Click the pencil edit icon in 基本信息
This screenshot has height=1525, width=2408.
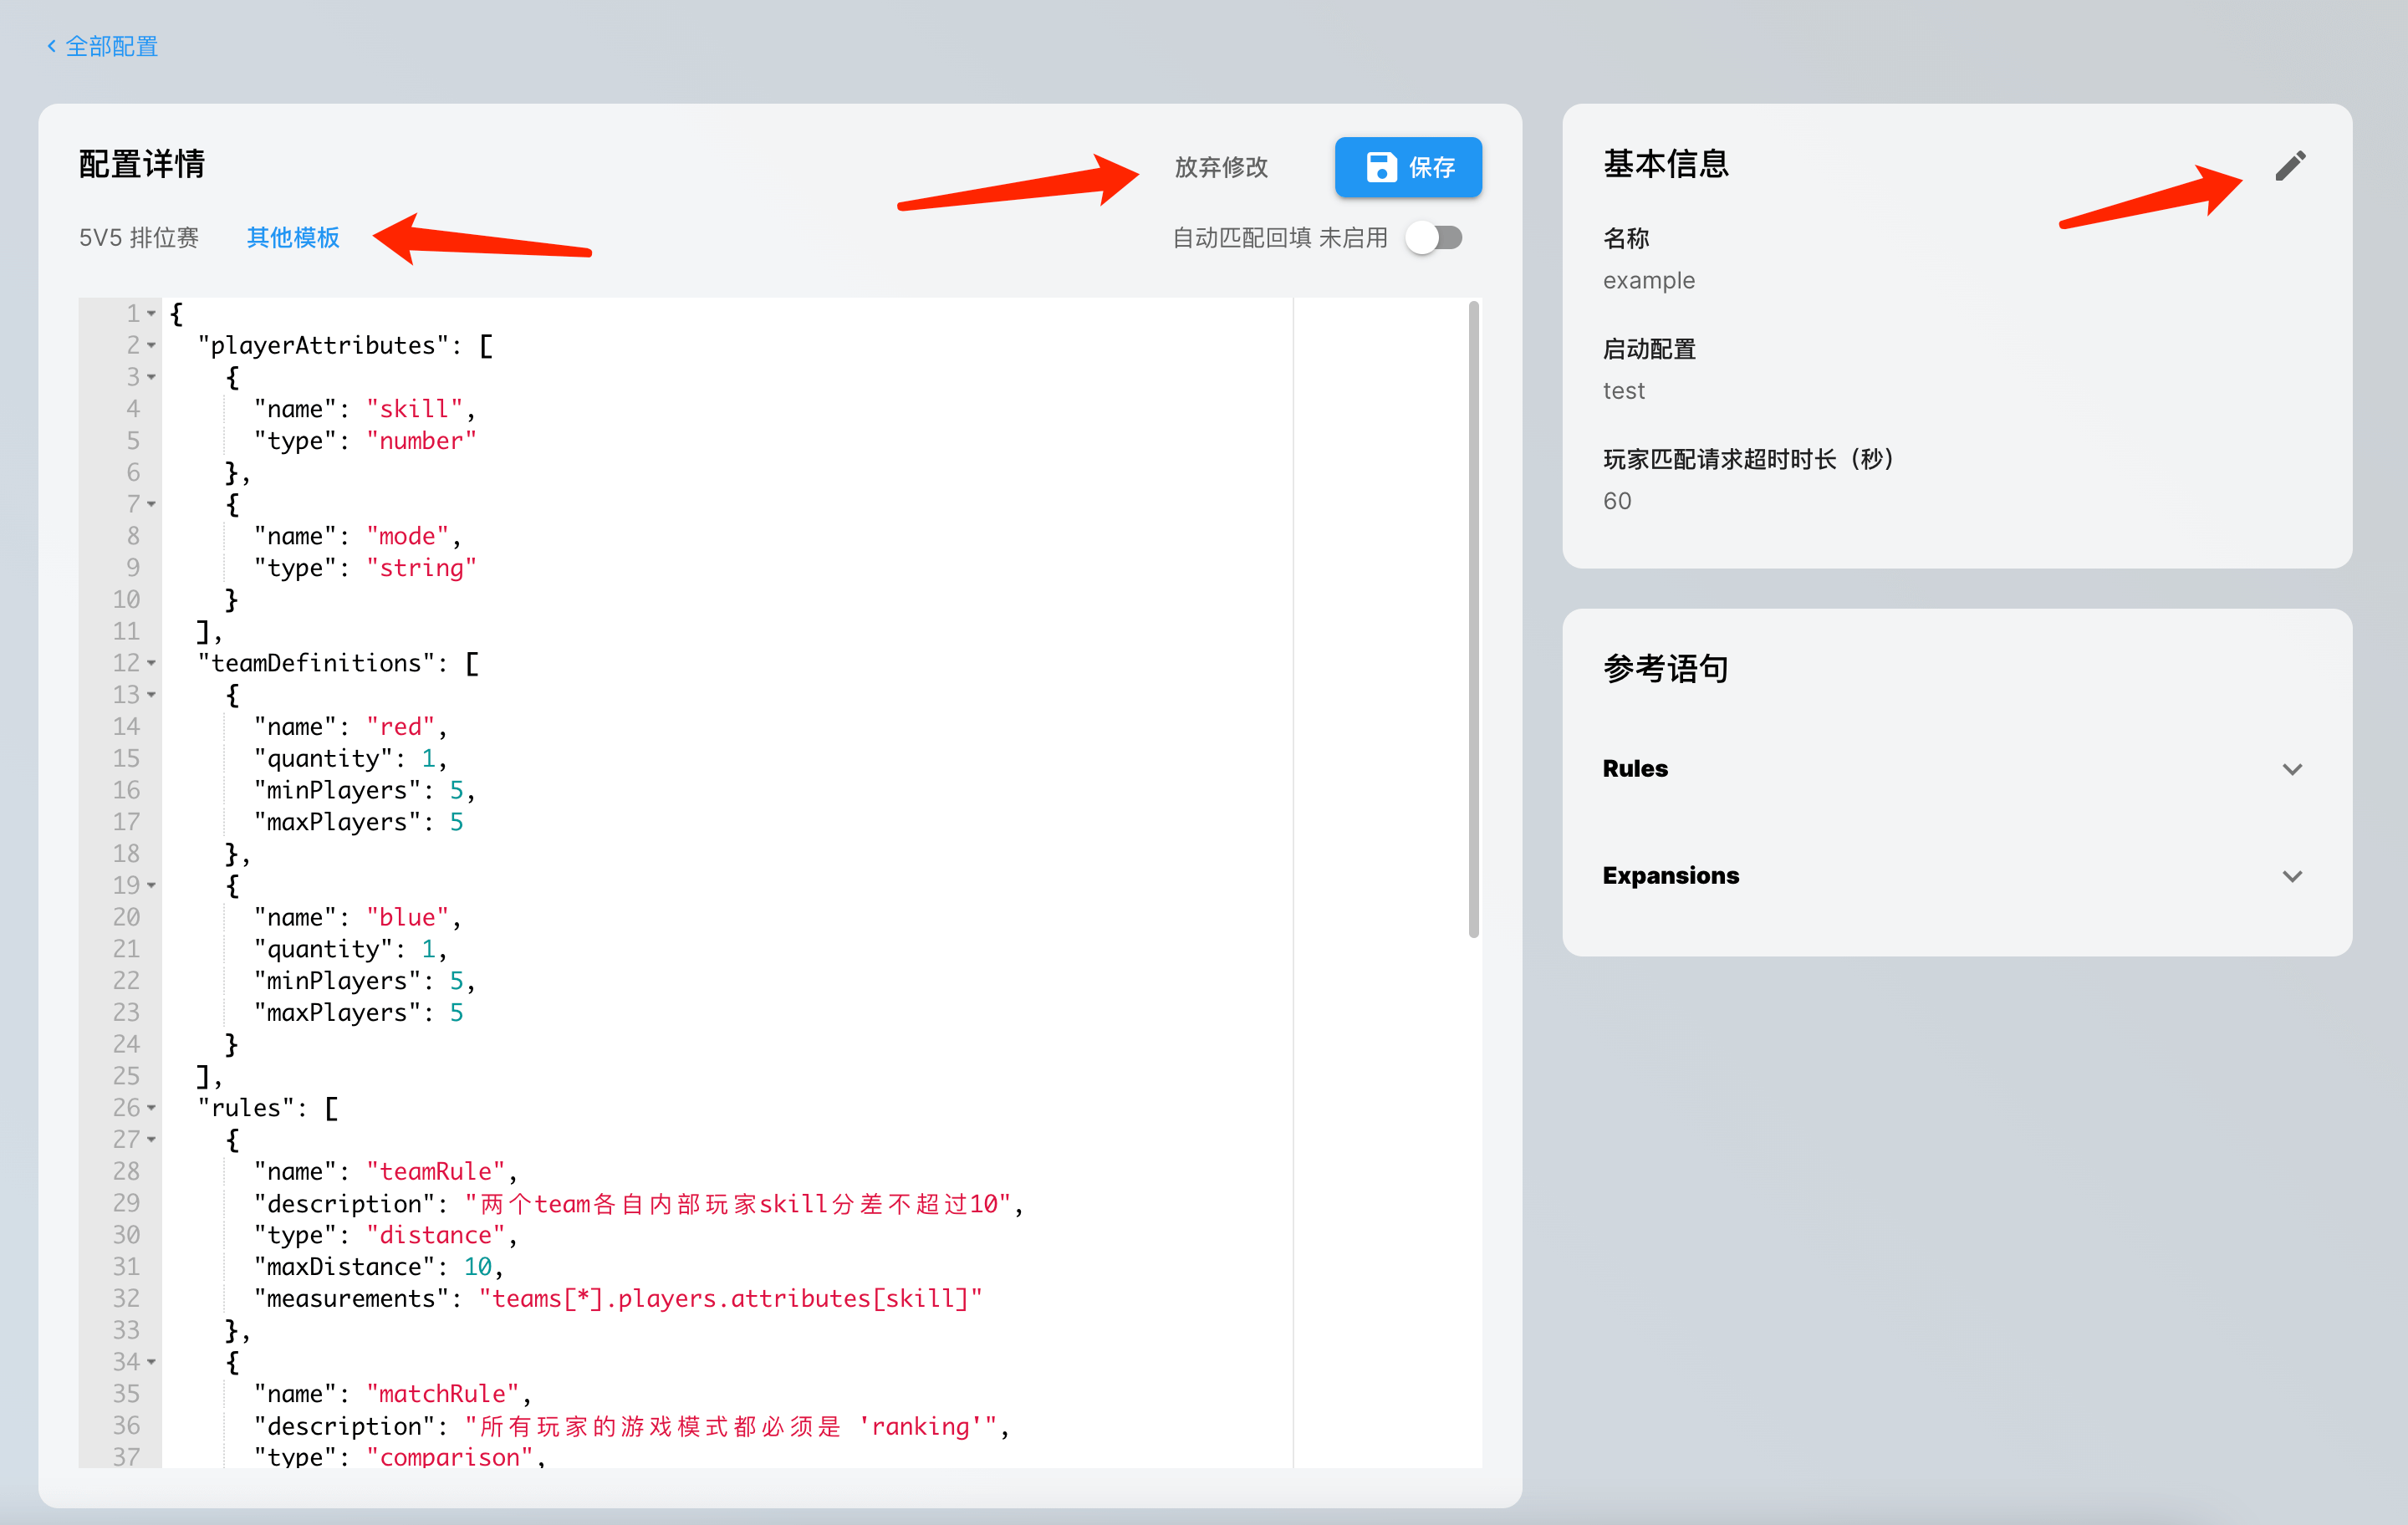(2290, 166)
